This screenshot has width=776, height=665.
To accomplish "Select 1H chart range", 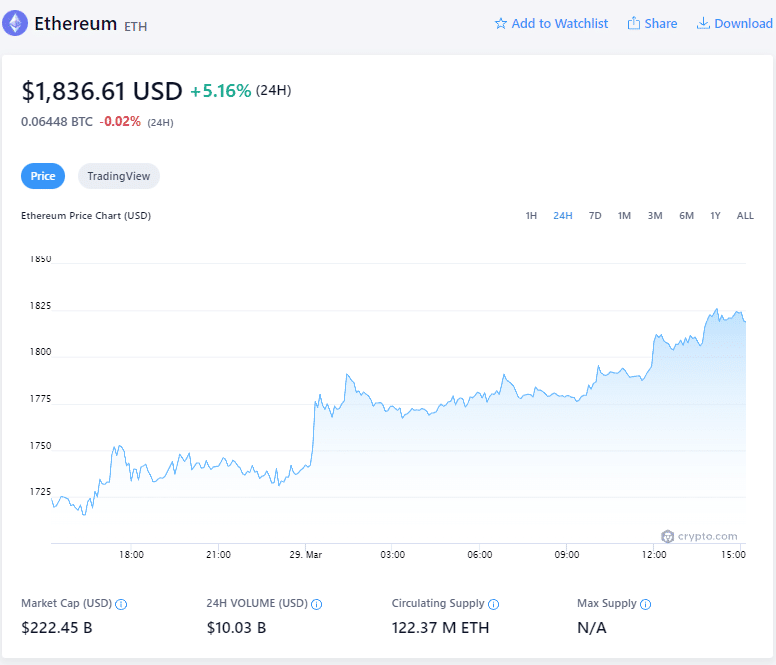I will (x=531, y=216).
